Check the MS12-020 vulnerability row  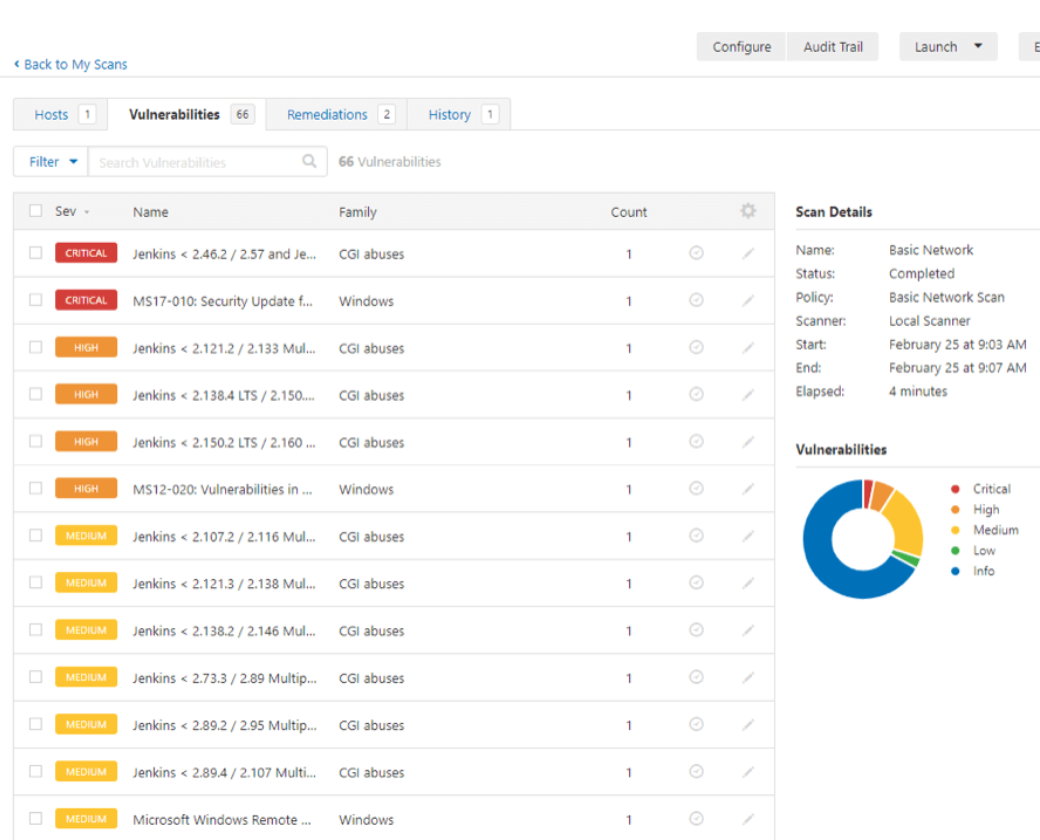[x=34, y=489]
